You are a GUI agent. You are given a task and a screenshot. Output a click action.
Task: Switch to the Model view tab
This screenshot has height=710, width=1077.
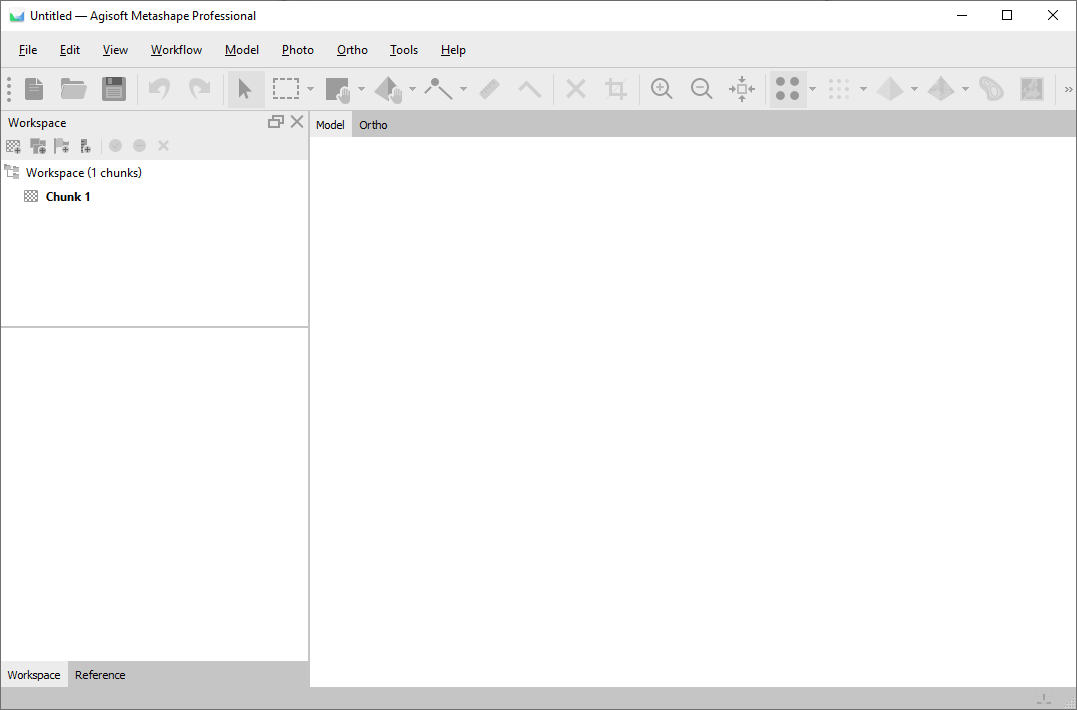point(330,125)
